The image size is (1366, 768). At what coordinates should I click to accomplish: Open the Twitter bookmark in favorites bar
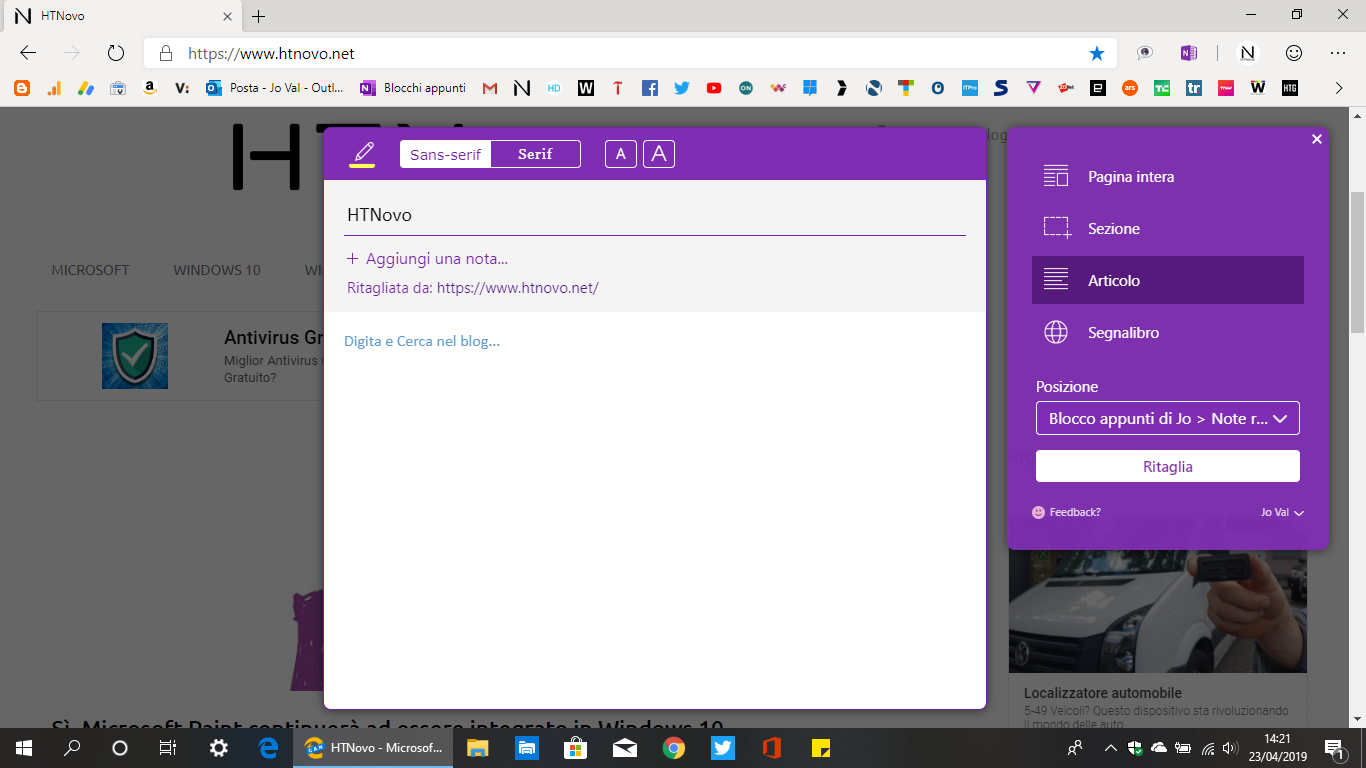[682, 88]
